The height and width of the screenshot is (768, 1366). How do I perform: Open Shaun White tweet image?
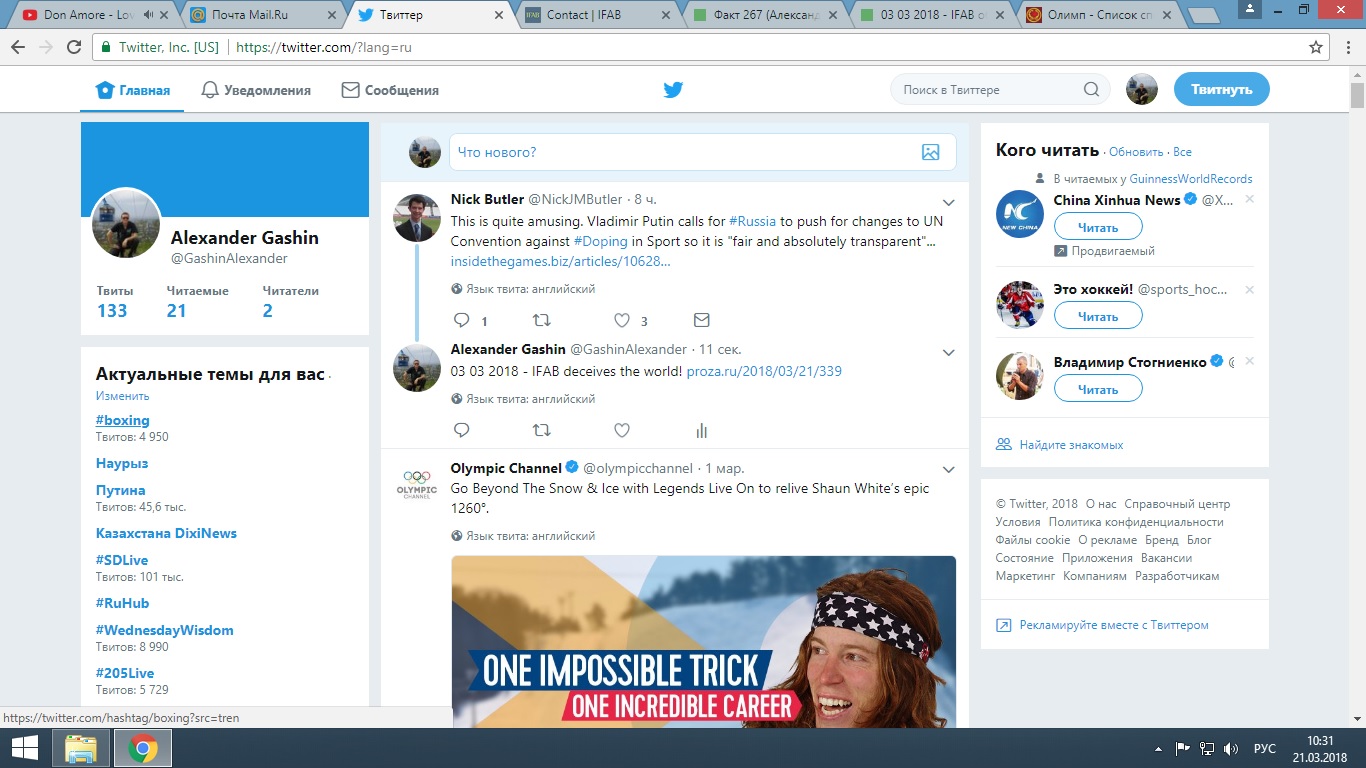pos(703,642)
